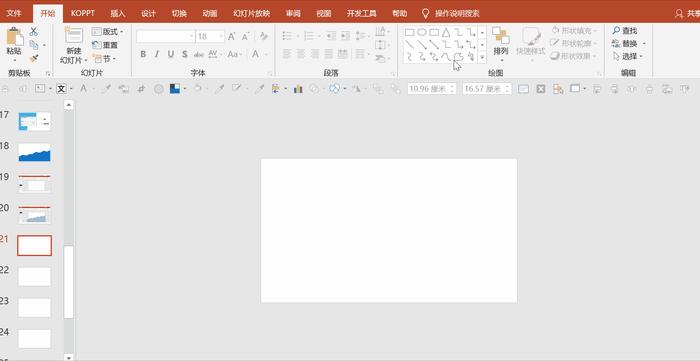Toggle align text left
This screenshot has height=361, width=700.
(287, 54)
